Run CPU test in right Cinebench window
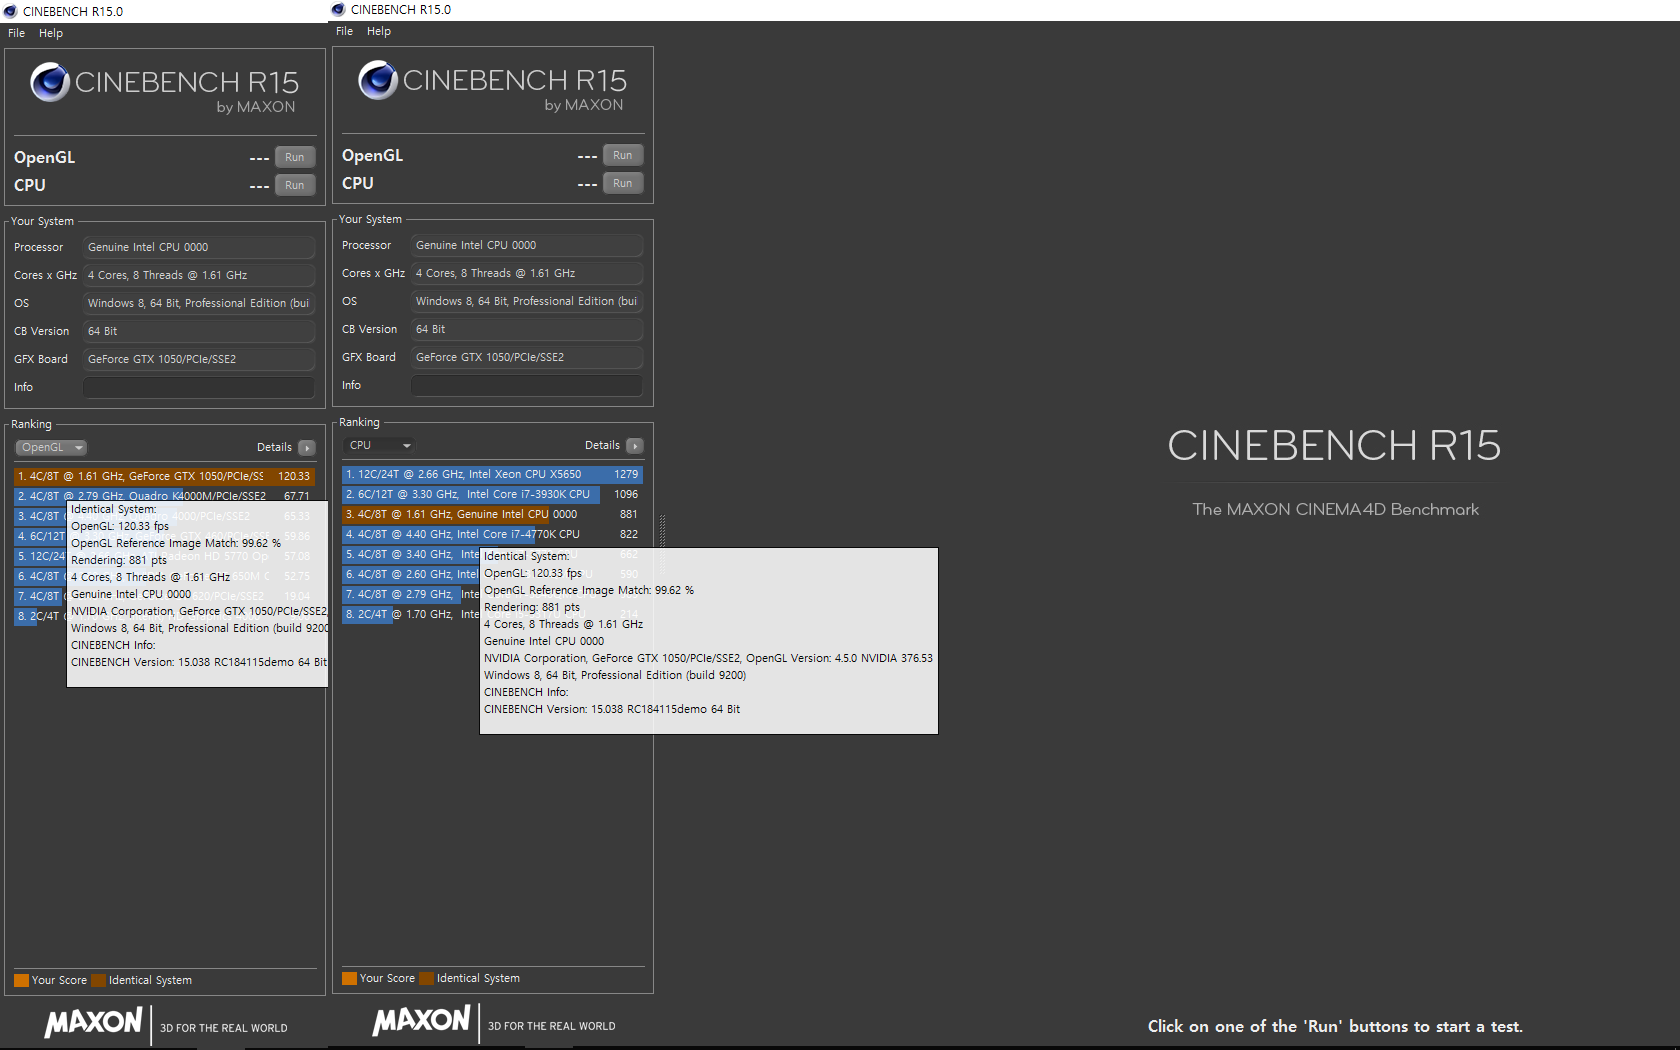This screenshot has width=1680, height=1050. point(623,183)
